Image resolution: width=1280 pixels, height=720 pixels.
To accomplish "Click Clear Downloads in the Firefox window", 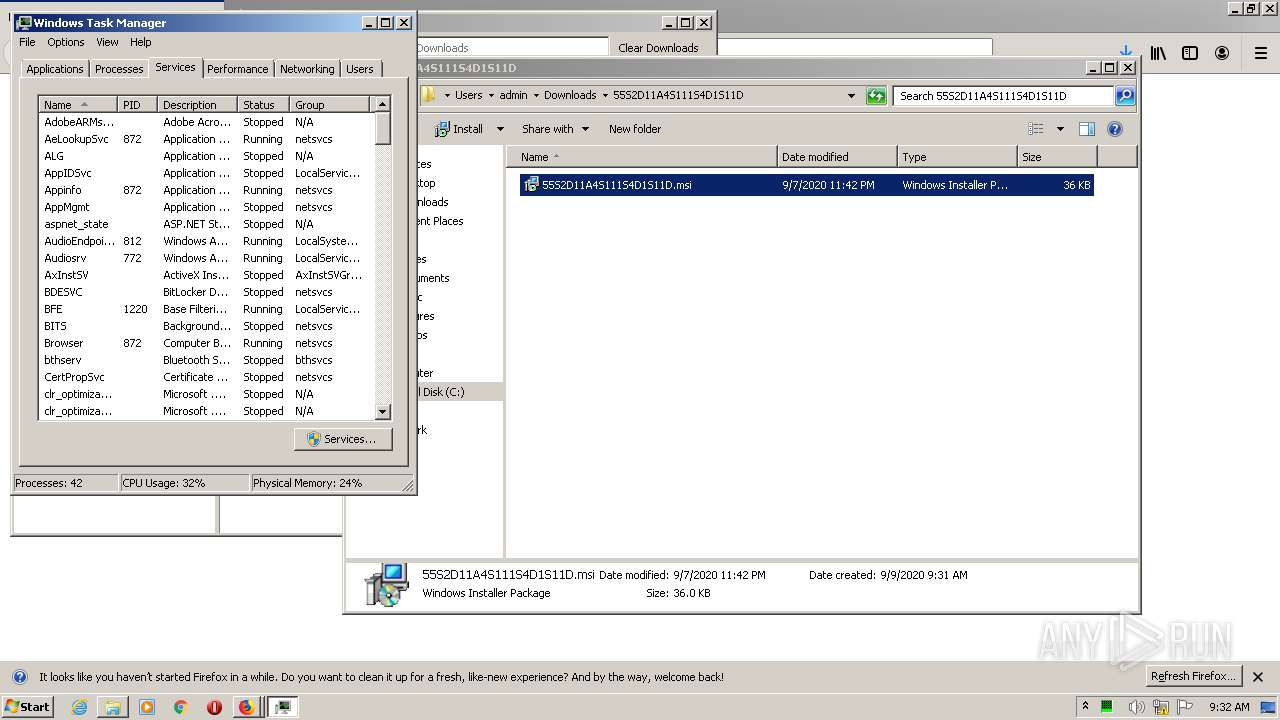I will 658,47.
